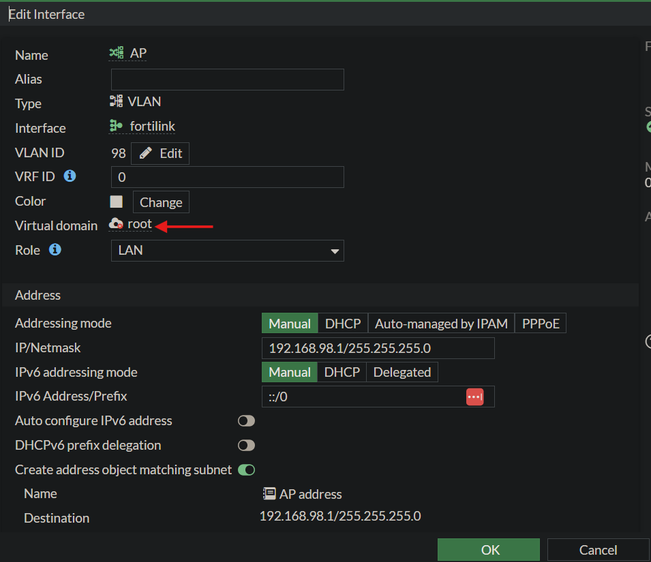Select Delegated IPv6 addressing mode
Viewport: 651px width, 562px height.
[x=402, y=372]
